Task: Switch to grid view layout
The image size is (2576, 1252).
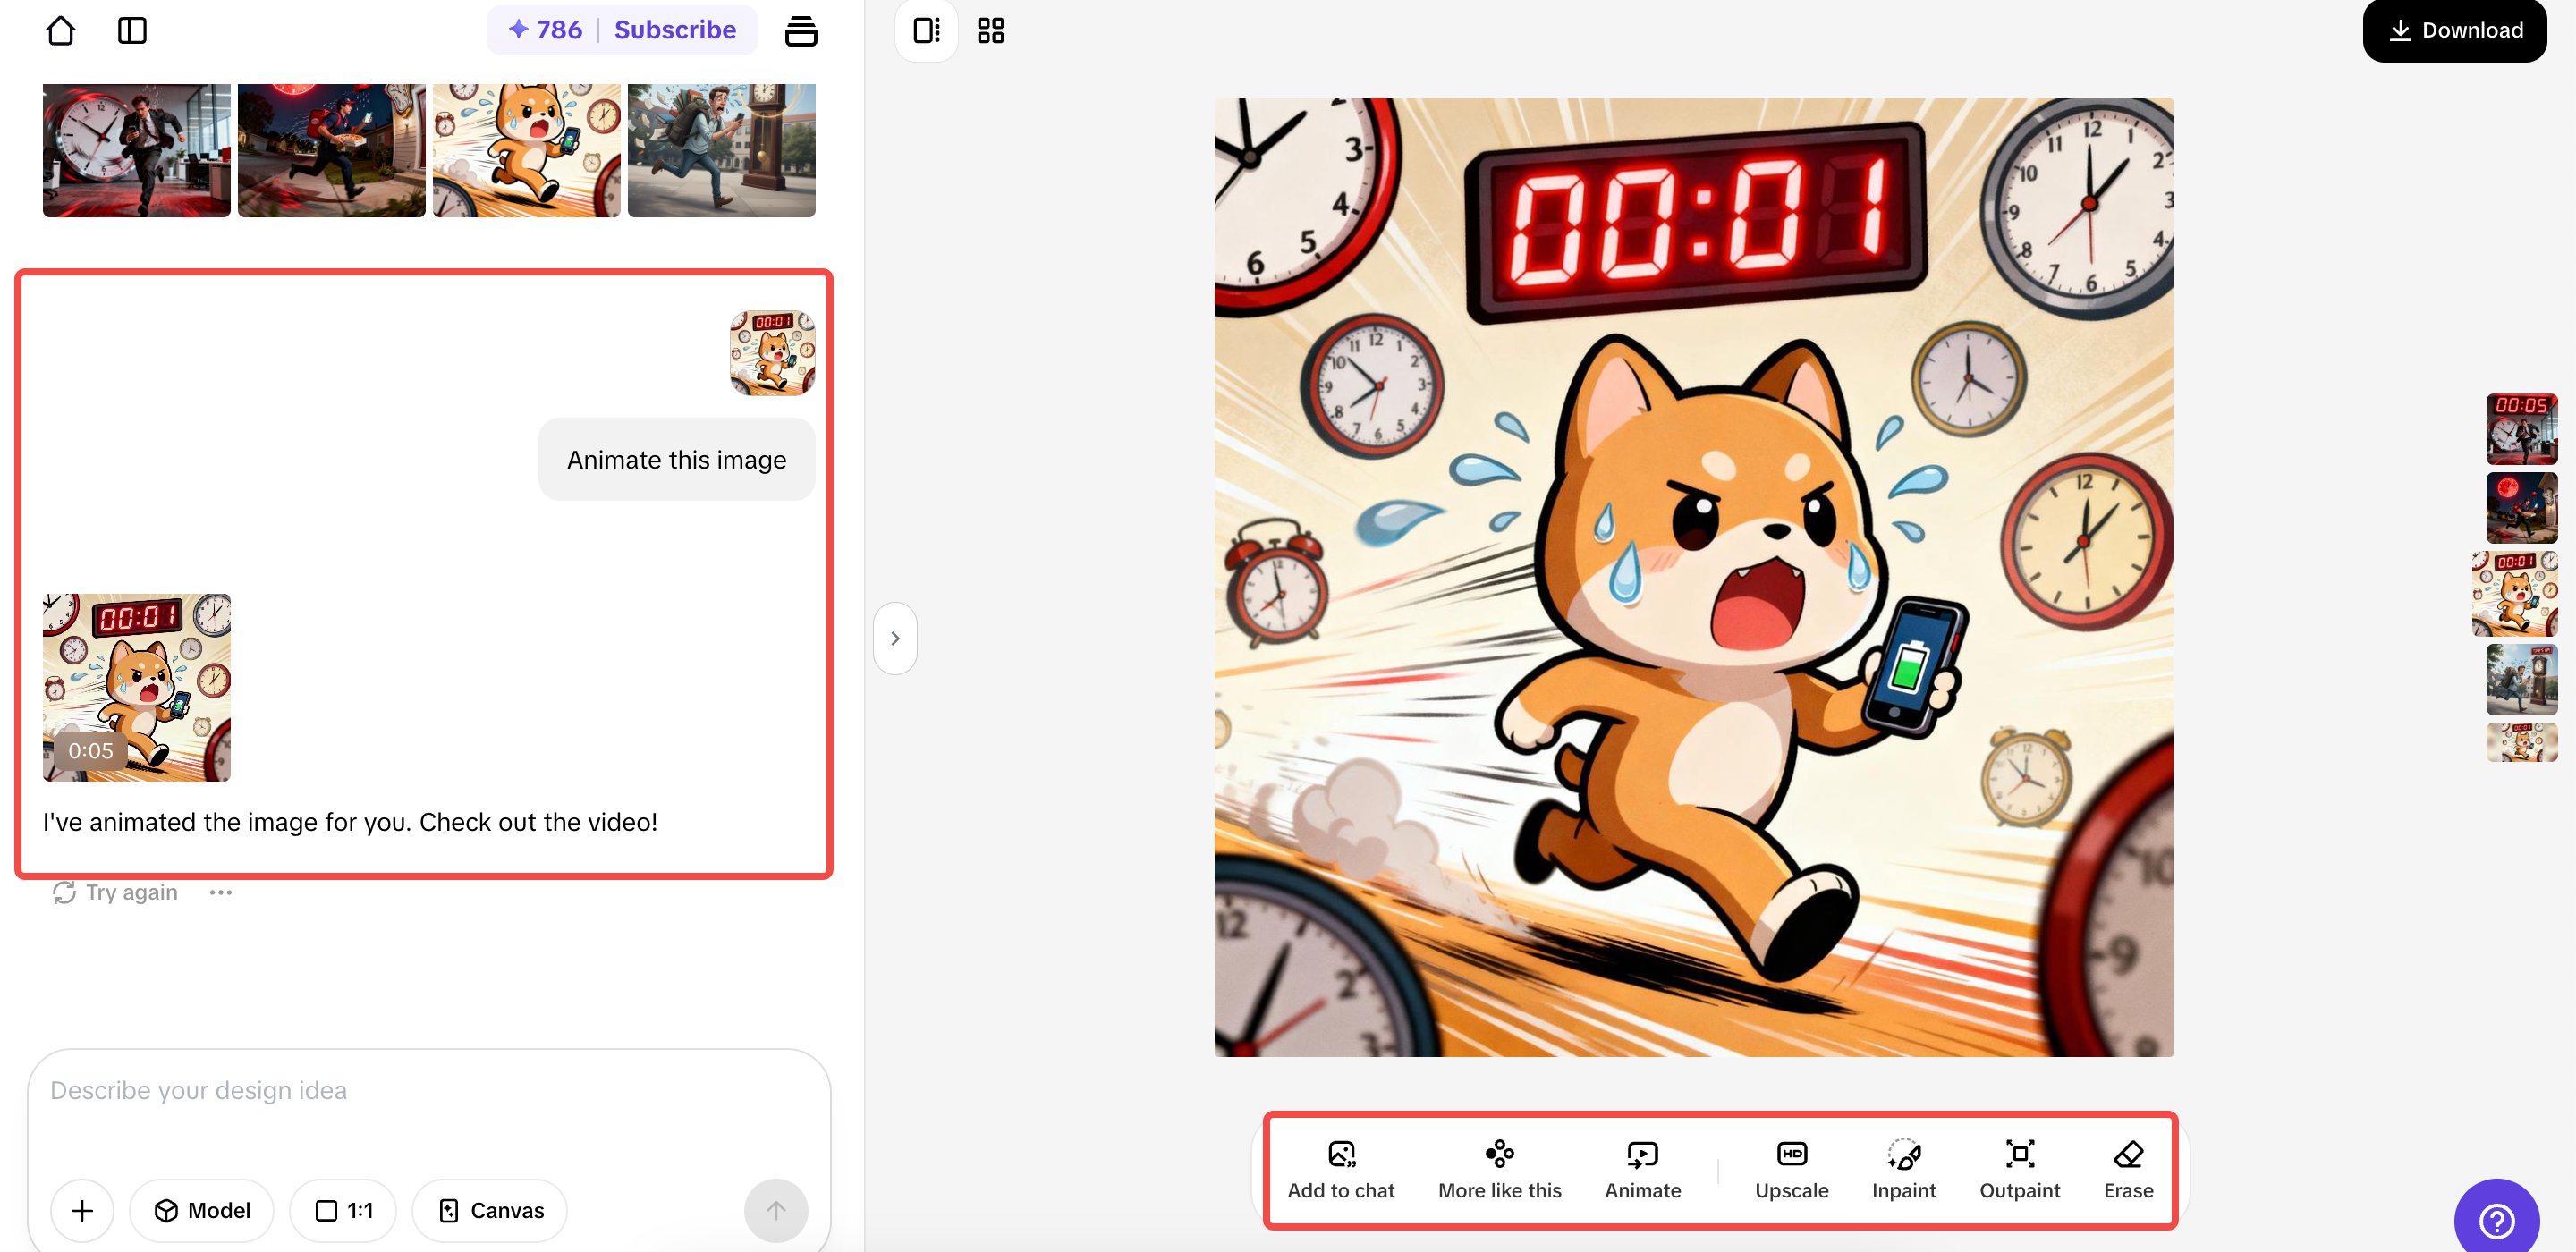Action: pyautogui.click(x=990, y=30)
